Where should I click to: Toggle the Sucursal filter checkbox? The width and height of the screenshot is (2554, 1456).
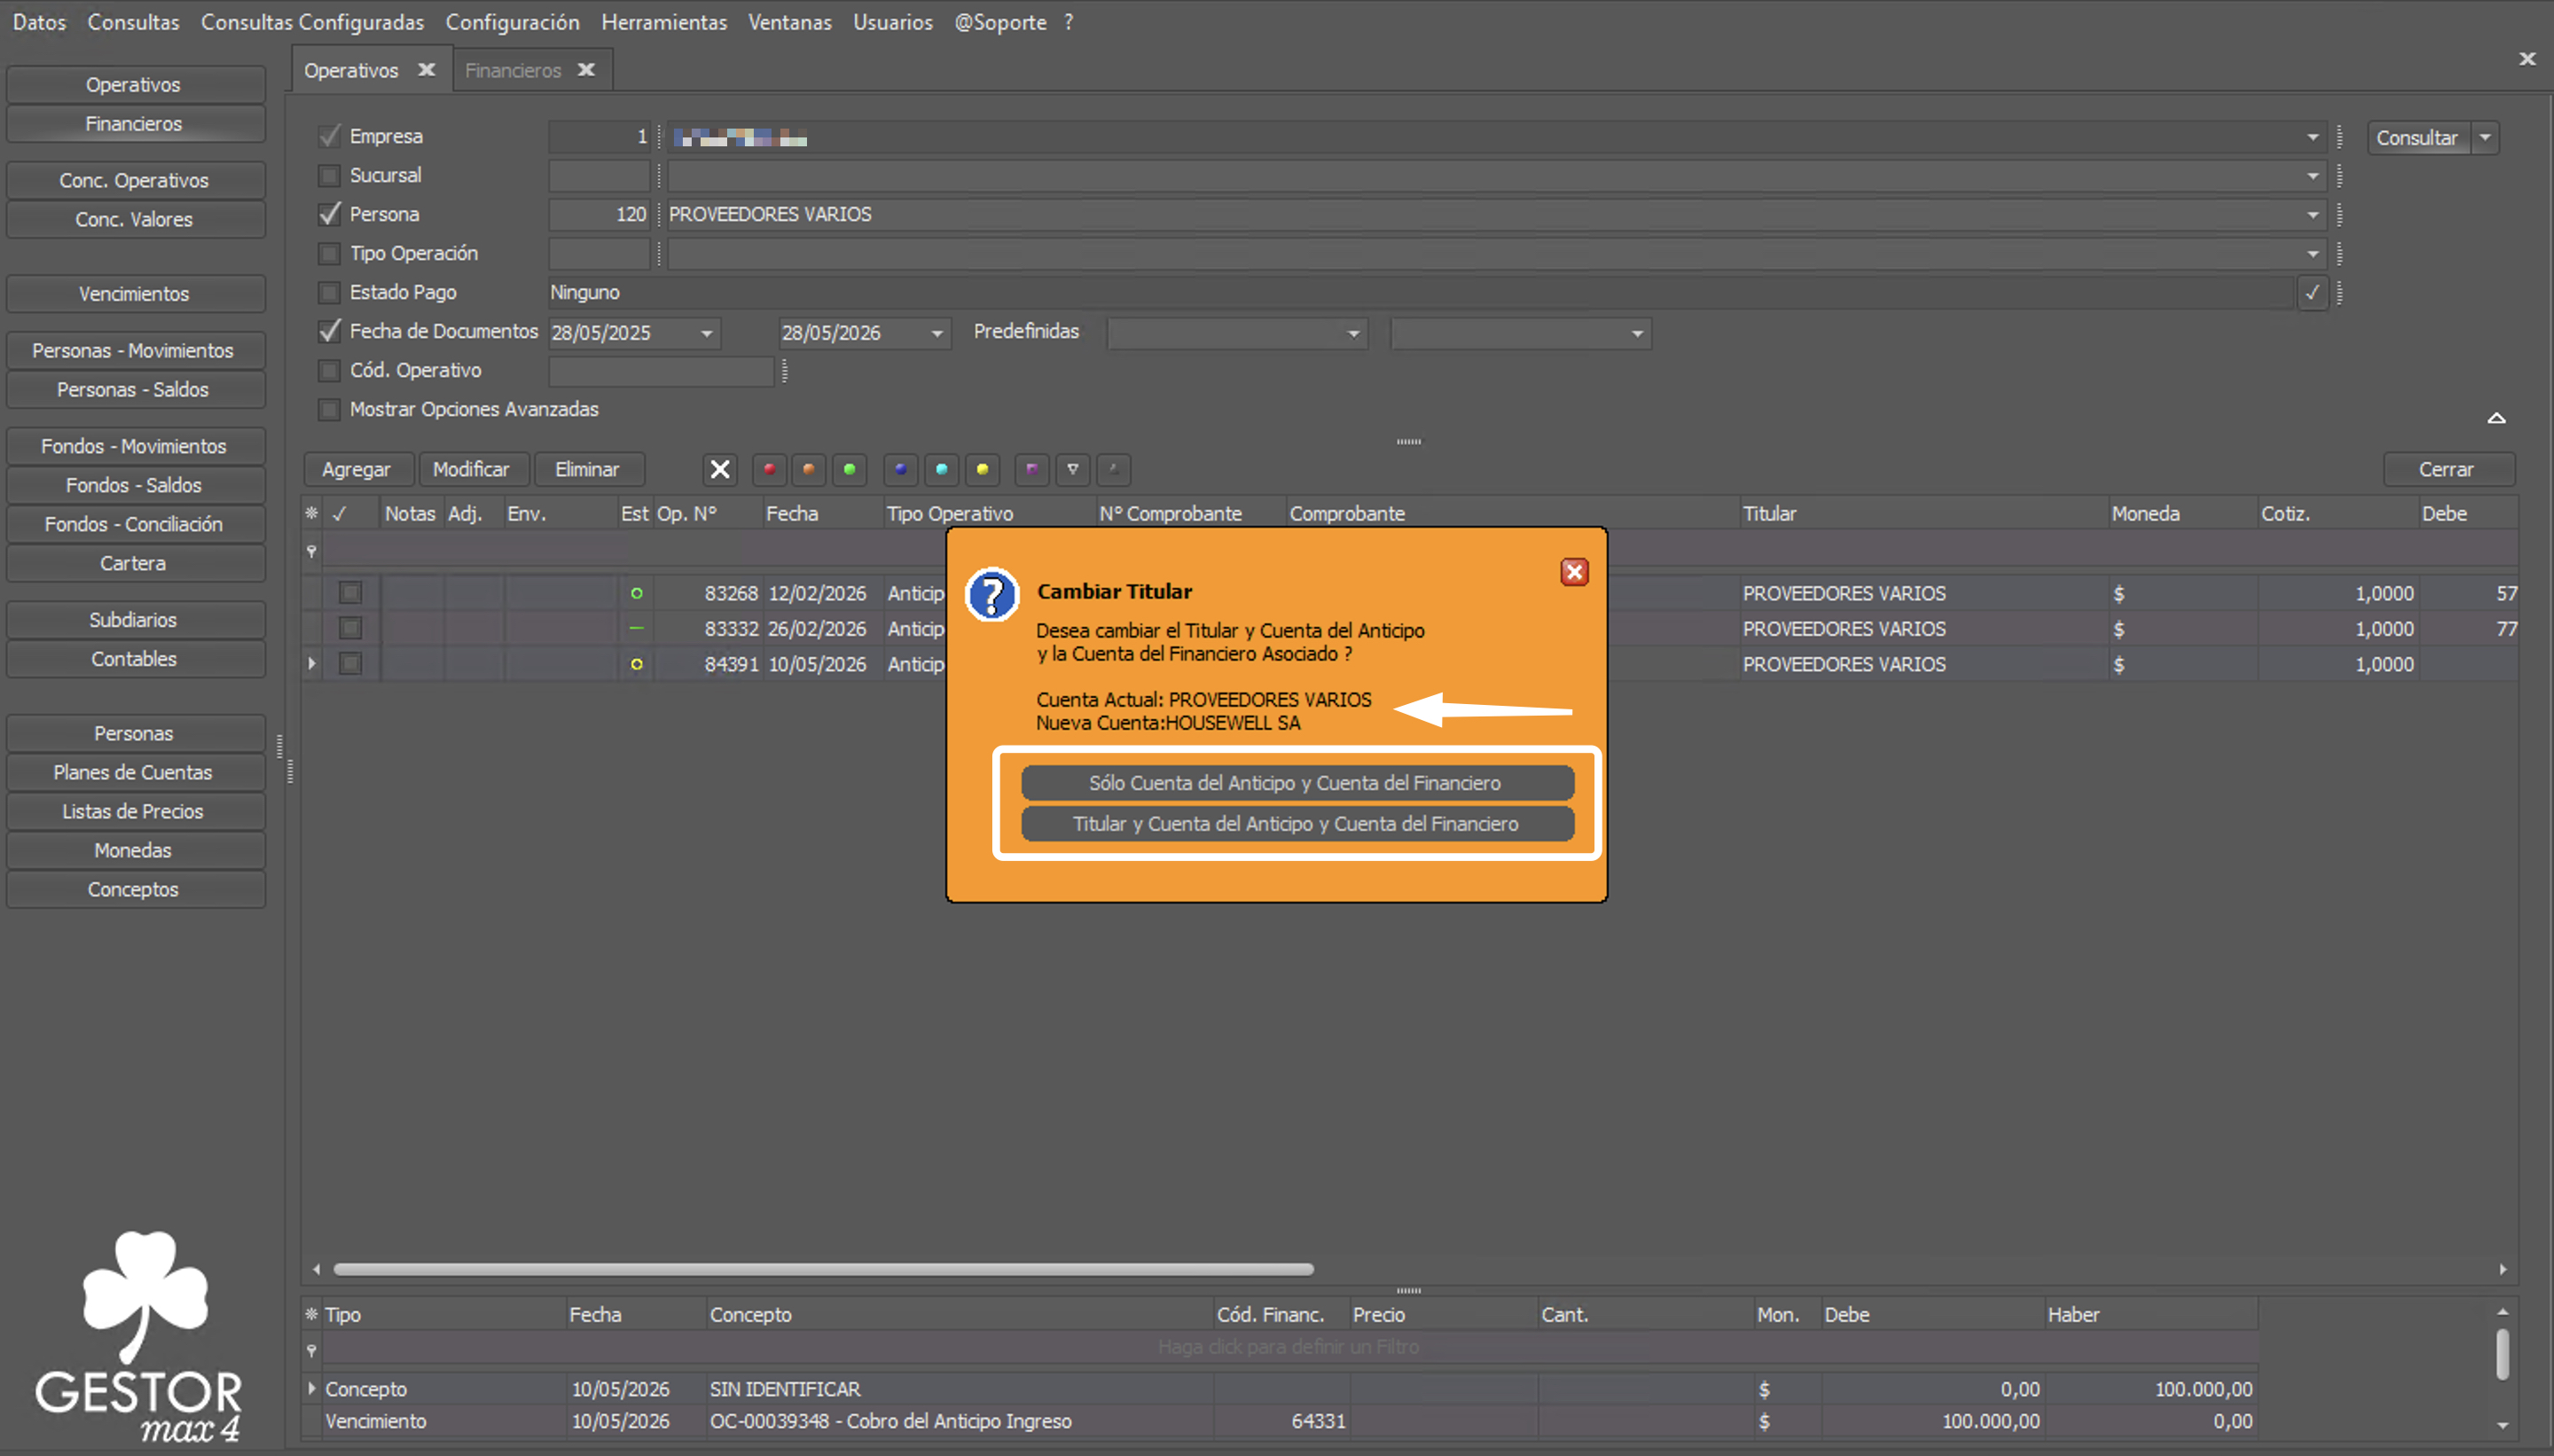[329, 176]
